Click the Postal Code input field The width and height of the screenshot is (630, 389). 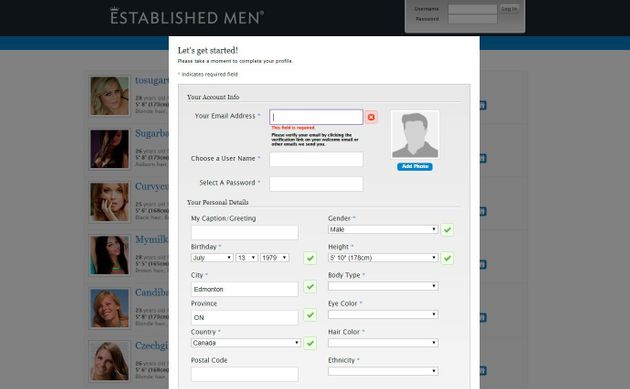[245, 374]
